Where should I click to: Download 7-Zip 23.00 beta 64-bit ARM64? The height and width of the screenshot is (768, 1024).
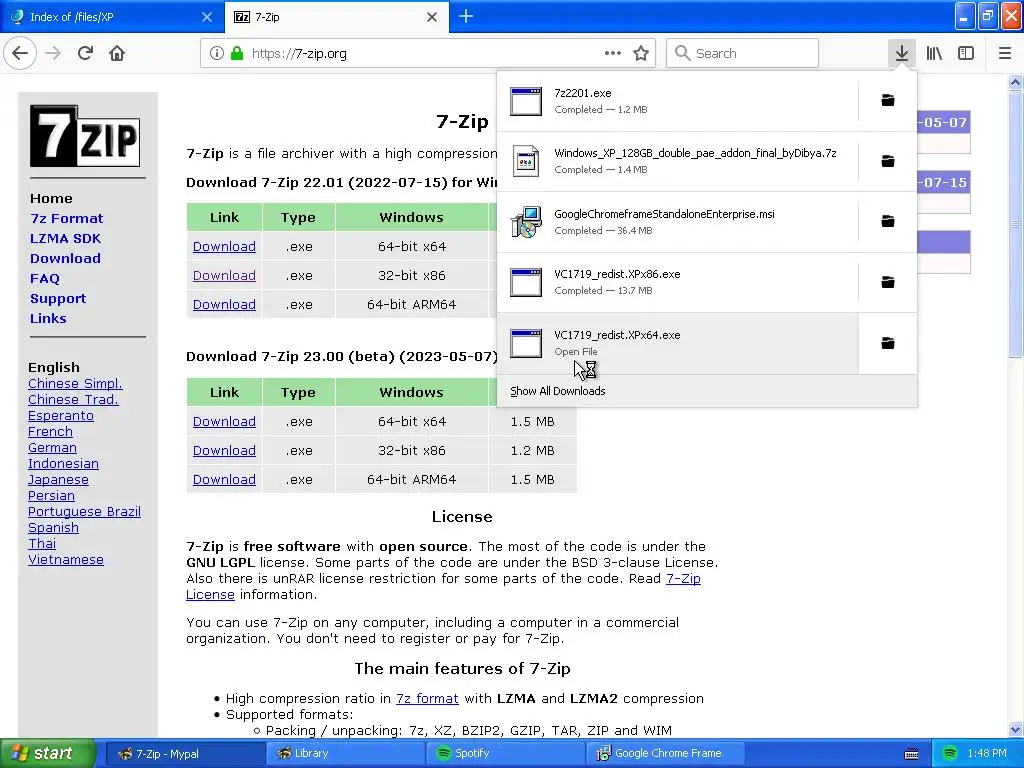click(x=224, y=479)
